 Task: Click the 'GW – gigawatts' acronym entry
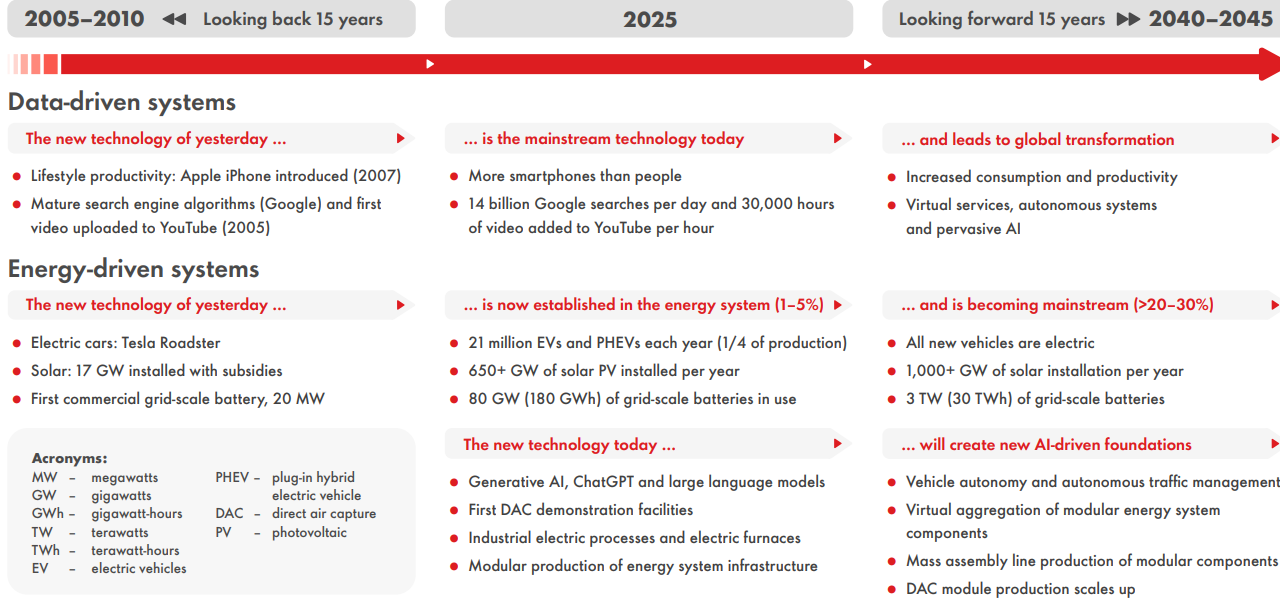[92, 496]
